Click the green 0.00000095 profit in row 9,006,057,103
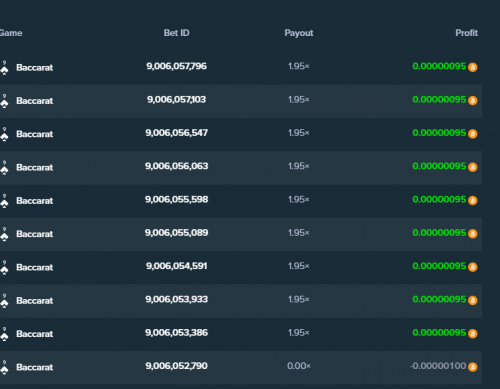Image resolution: width=500 pixels, height=389 pixels. (x=439, y=100)
